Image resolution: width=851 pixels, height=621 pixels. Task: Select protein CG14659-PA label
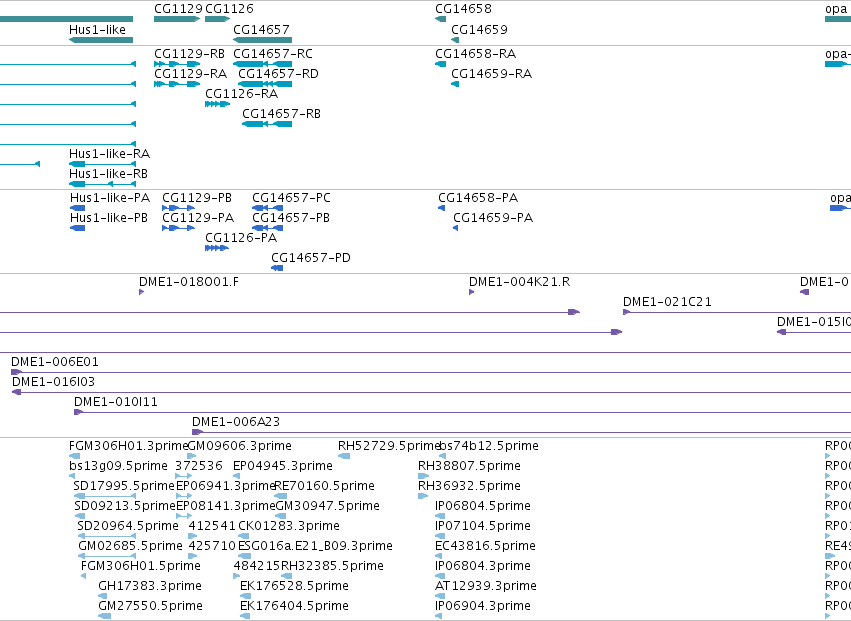click(x=493, y=218)
